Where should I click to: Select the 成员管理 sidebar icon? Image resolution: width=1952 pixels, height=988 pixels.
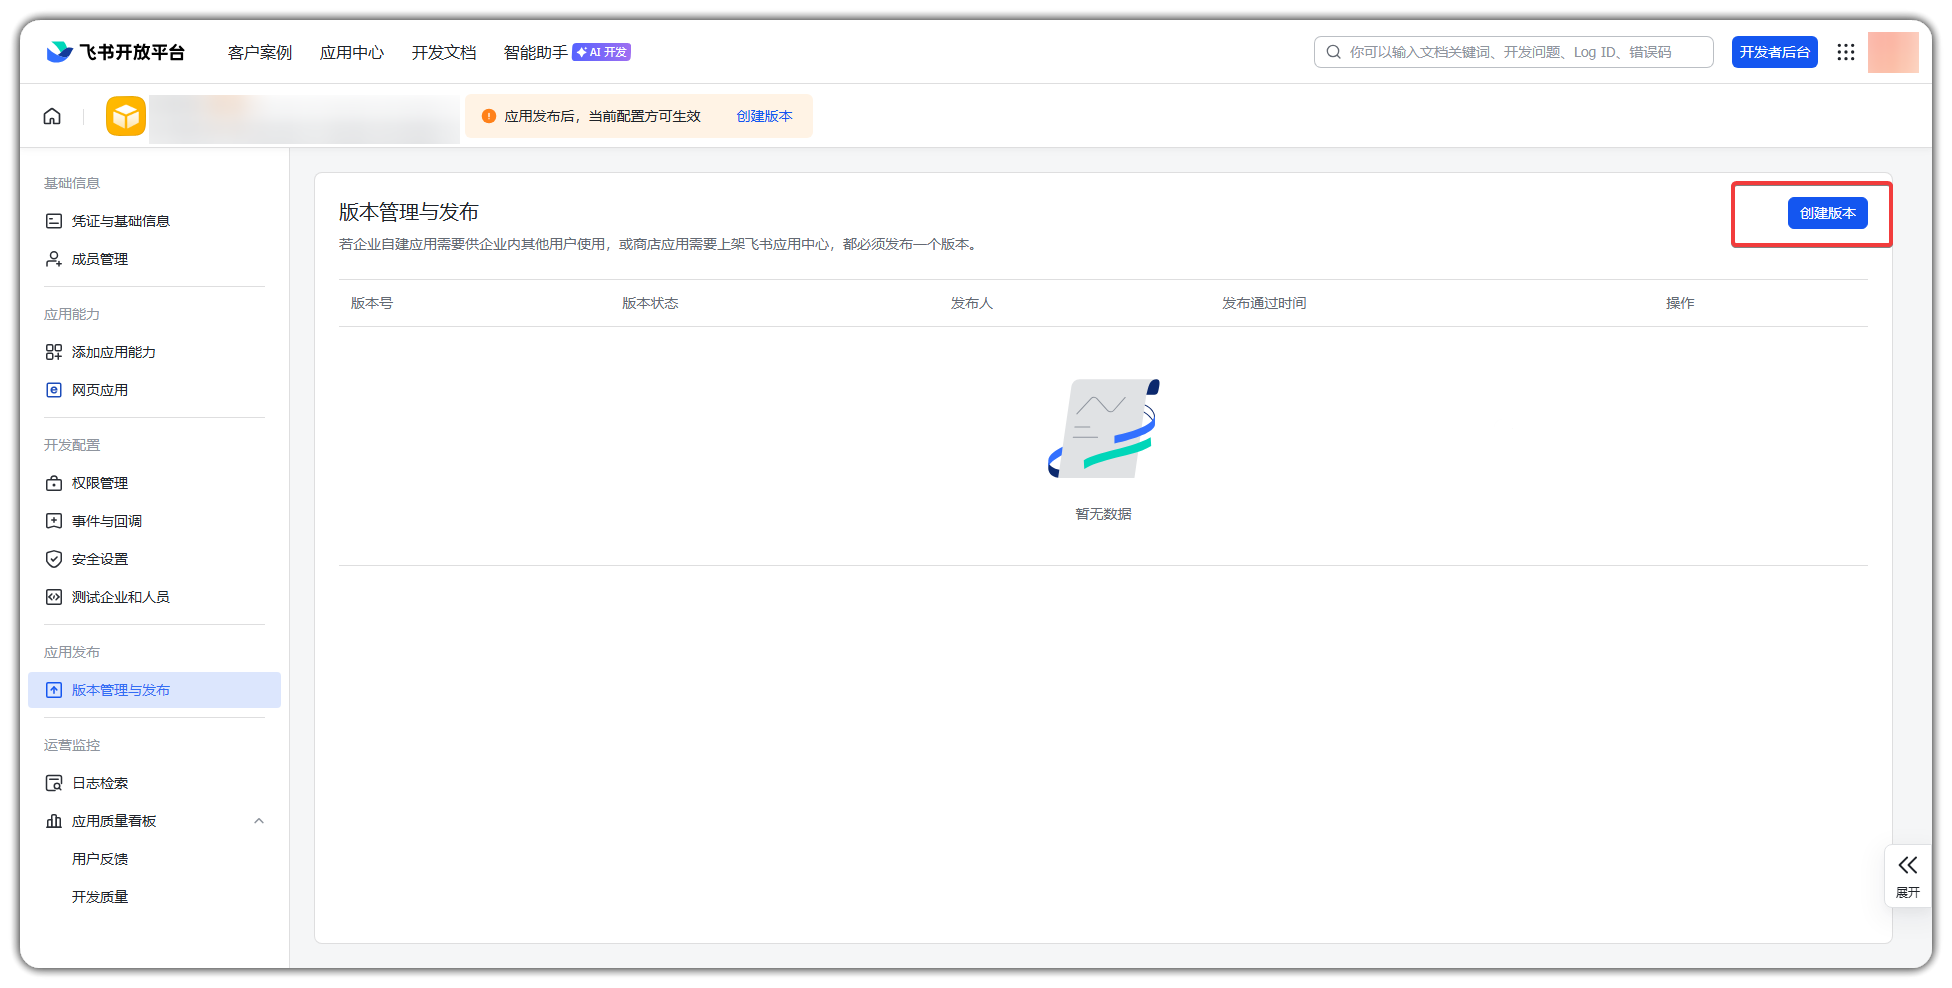click(54, 258)
